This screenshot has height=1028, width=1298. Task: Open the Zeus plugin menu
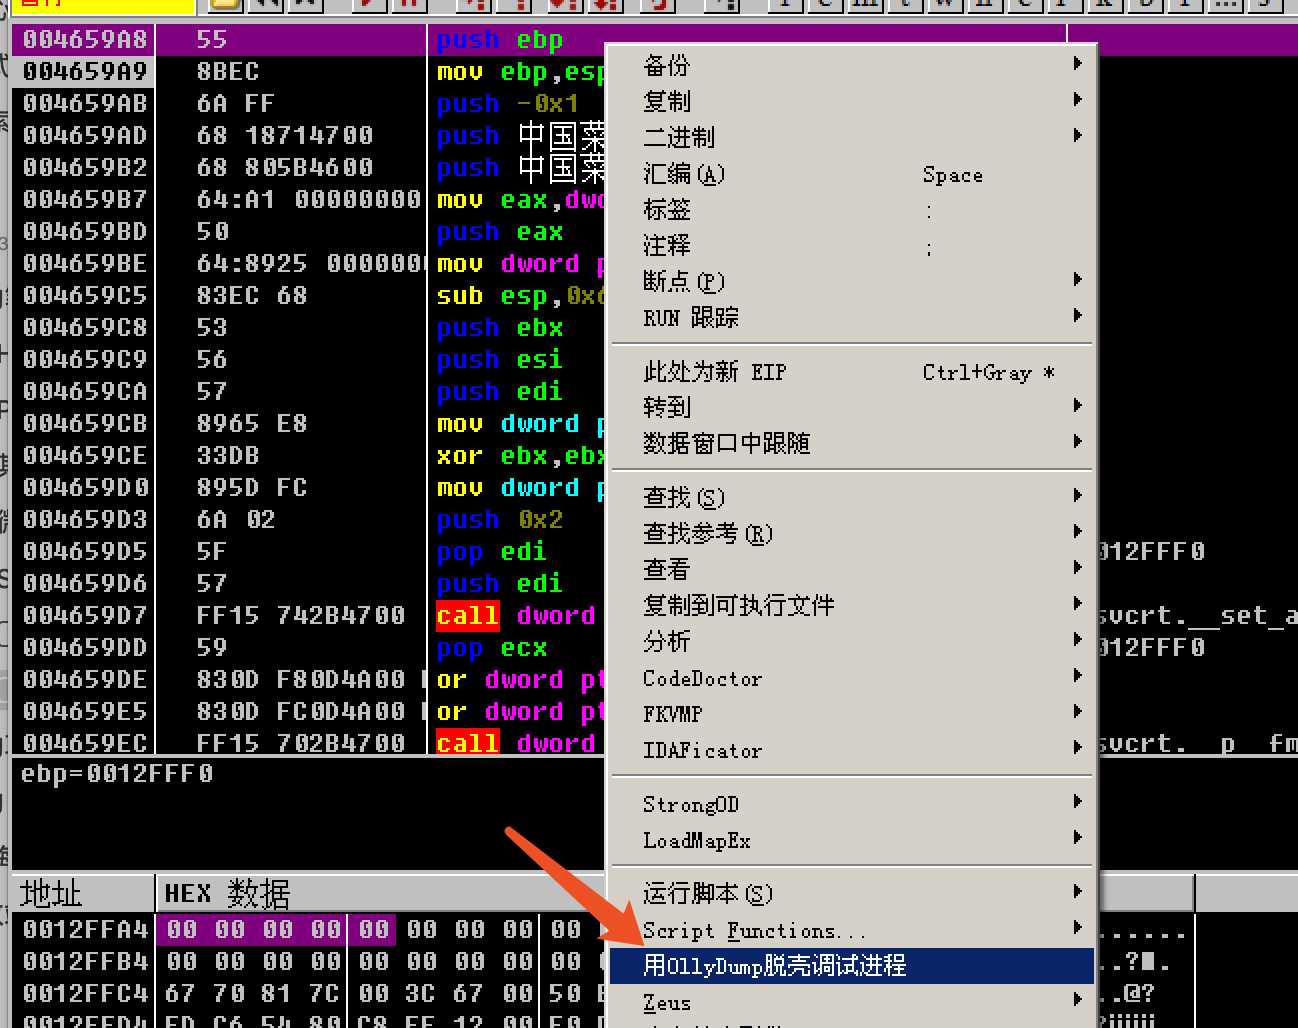[x=852, y=1002]
